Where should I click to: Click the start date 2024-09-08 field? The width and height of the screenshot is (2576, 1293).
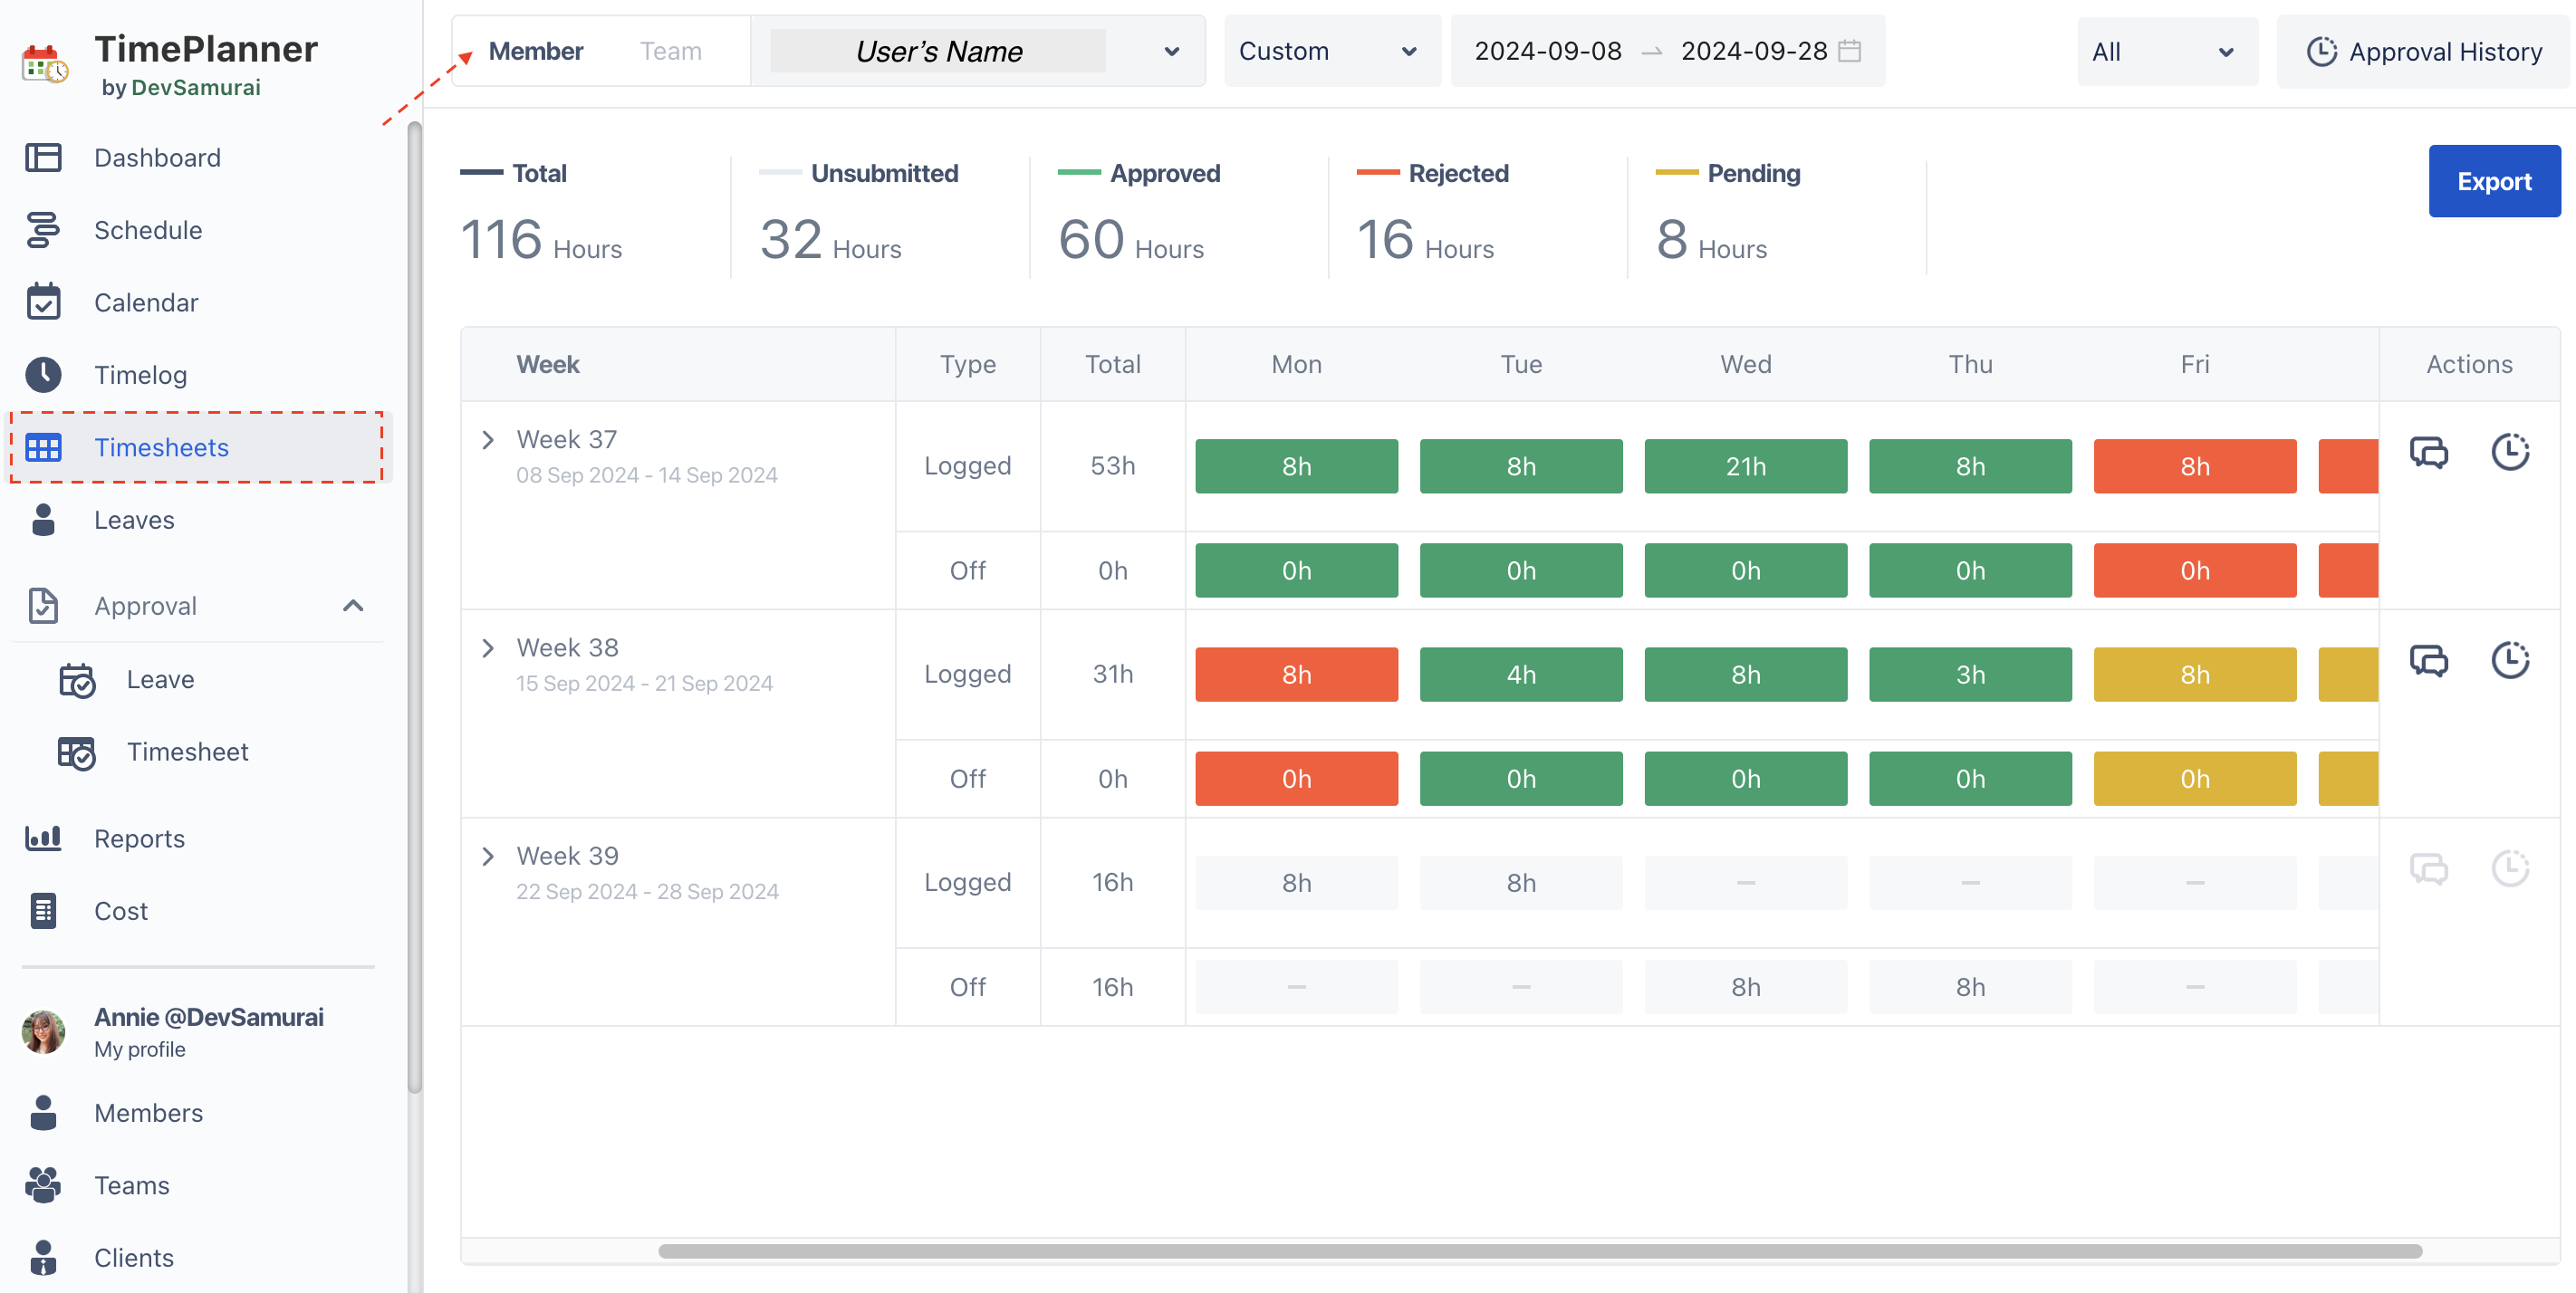point(1548,51)
